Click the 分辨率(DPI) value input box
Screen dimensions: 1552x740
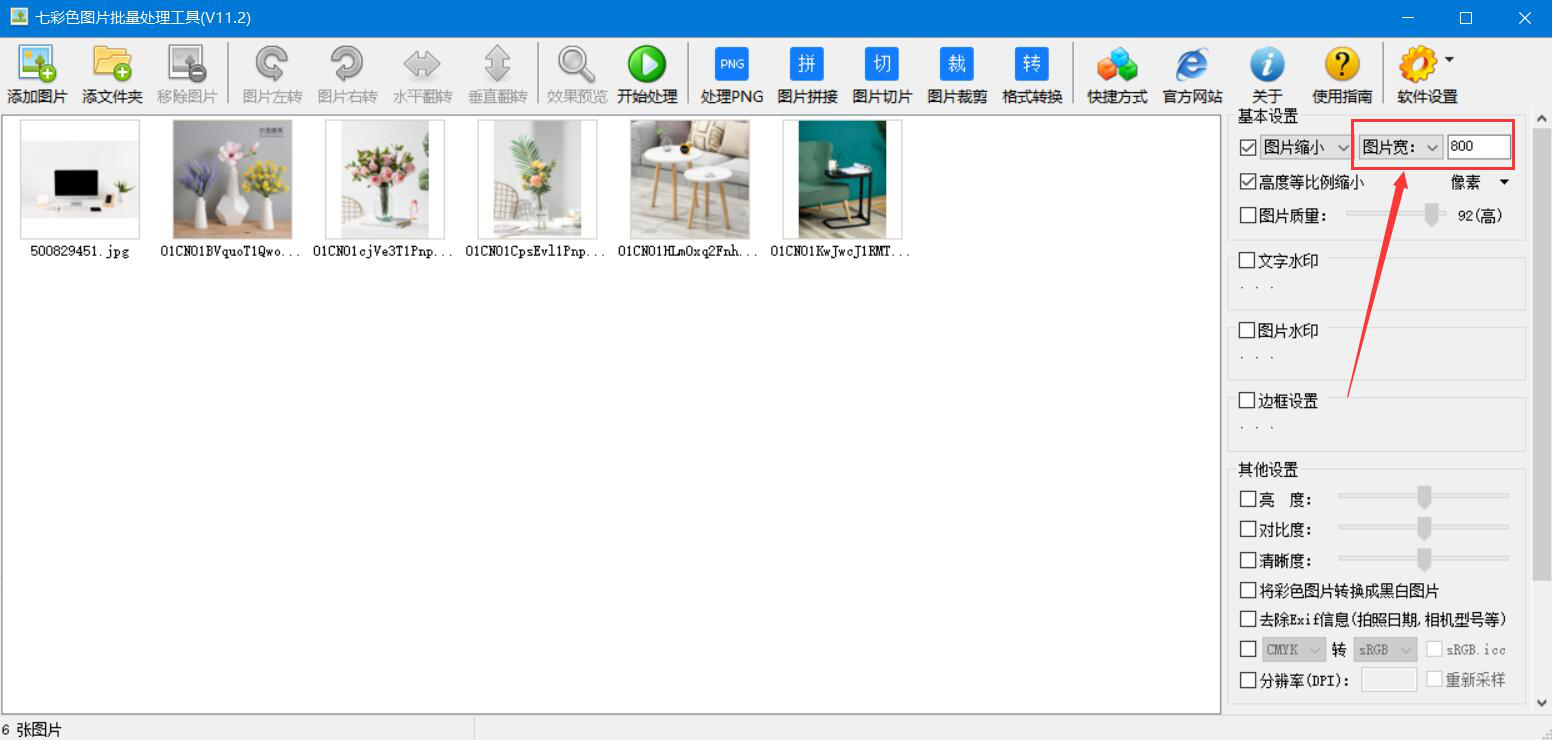(x=1389, y=680)
